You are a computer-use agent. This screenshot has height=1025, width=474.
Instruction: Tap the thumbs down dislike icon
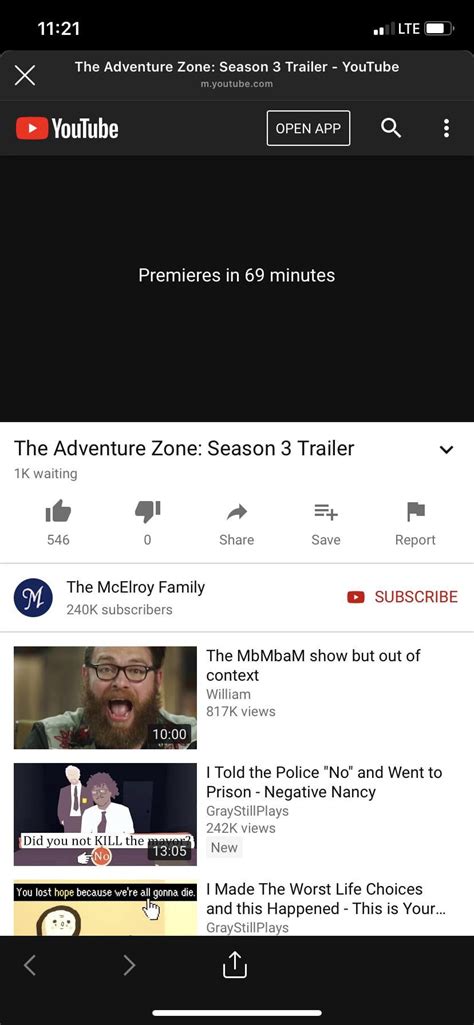pos(147,512)
